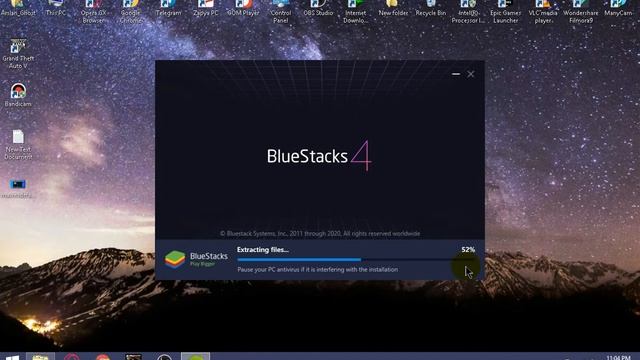The width and height of the screenshot is (640, 360).
Task: Open the New folder icon
Action: pos(393,8)
